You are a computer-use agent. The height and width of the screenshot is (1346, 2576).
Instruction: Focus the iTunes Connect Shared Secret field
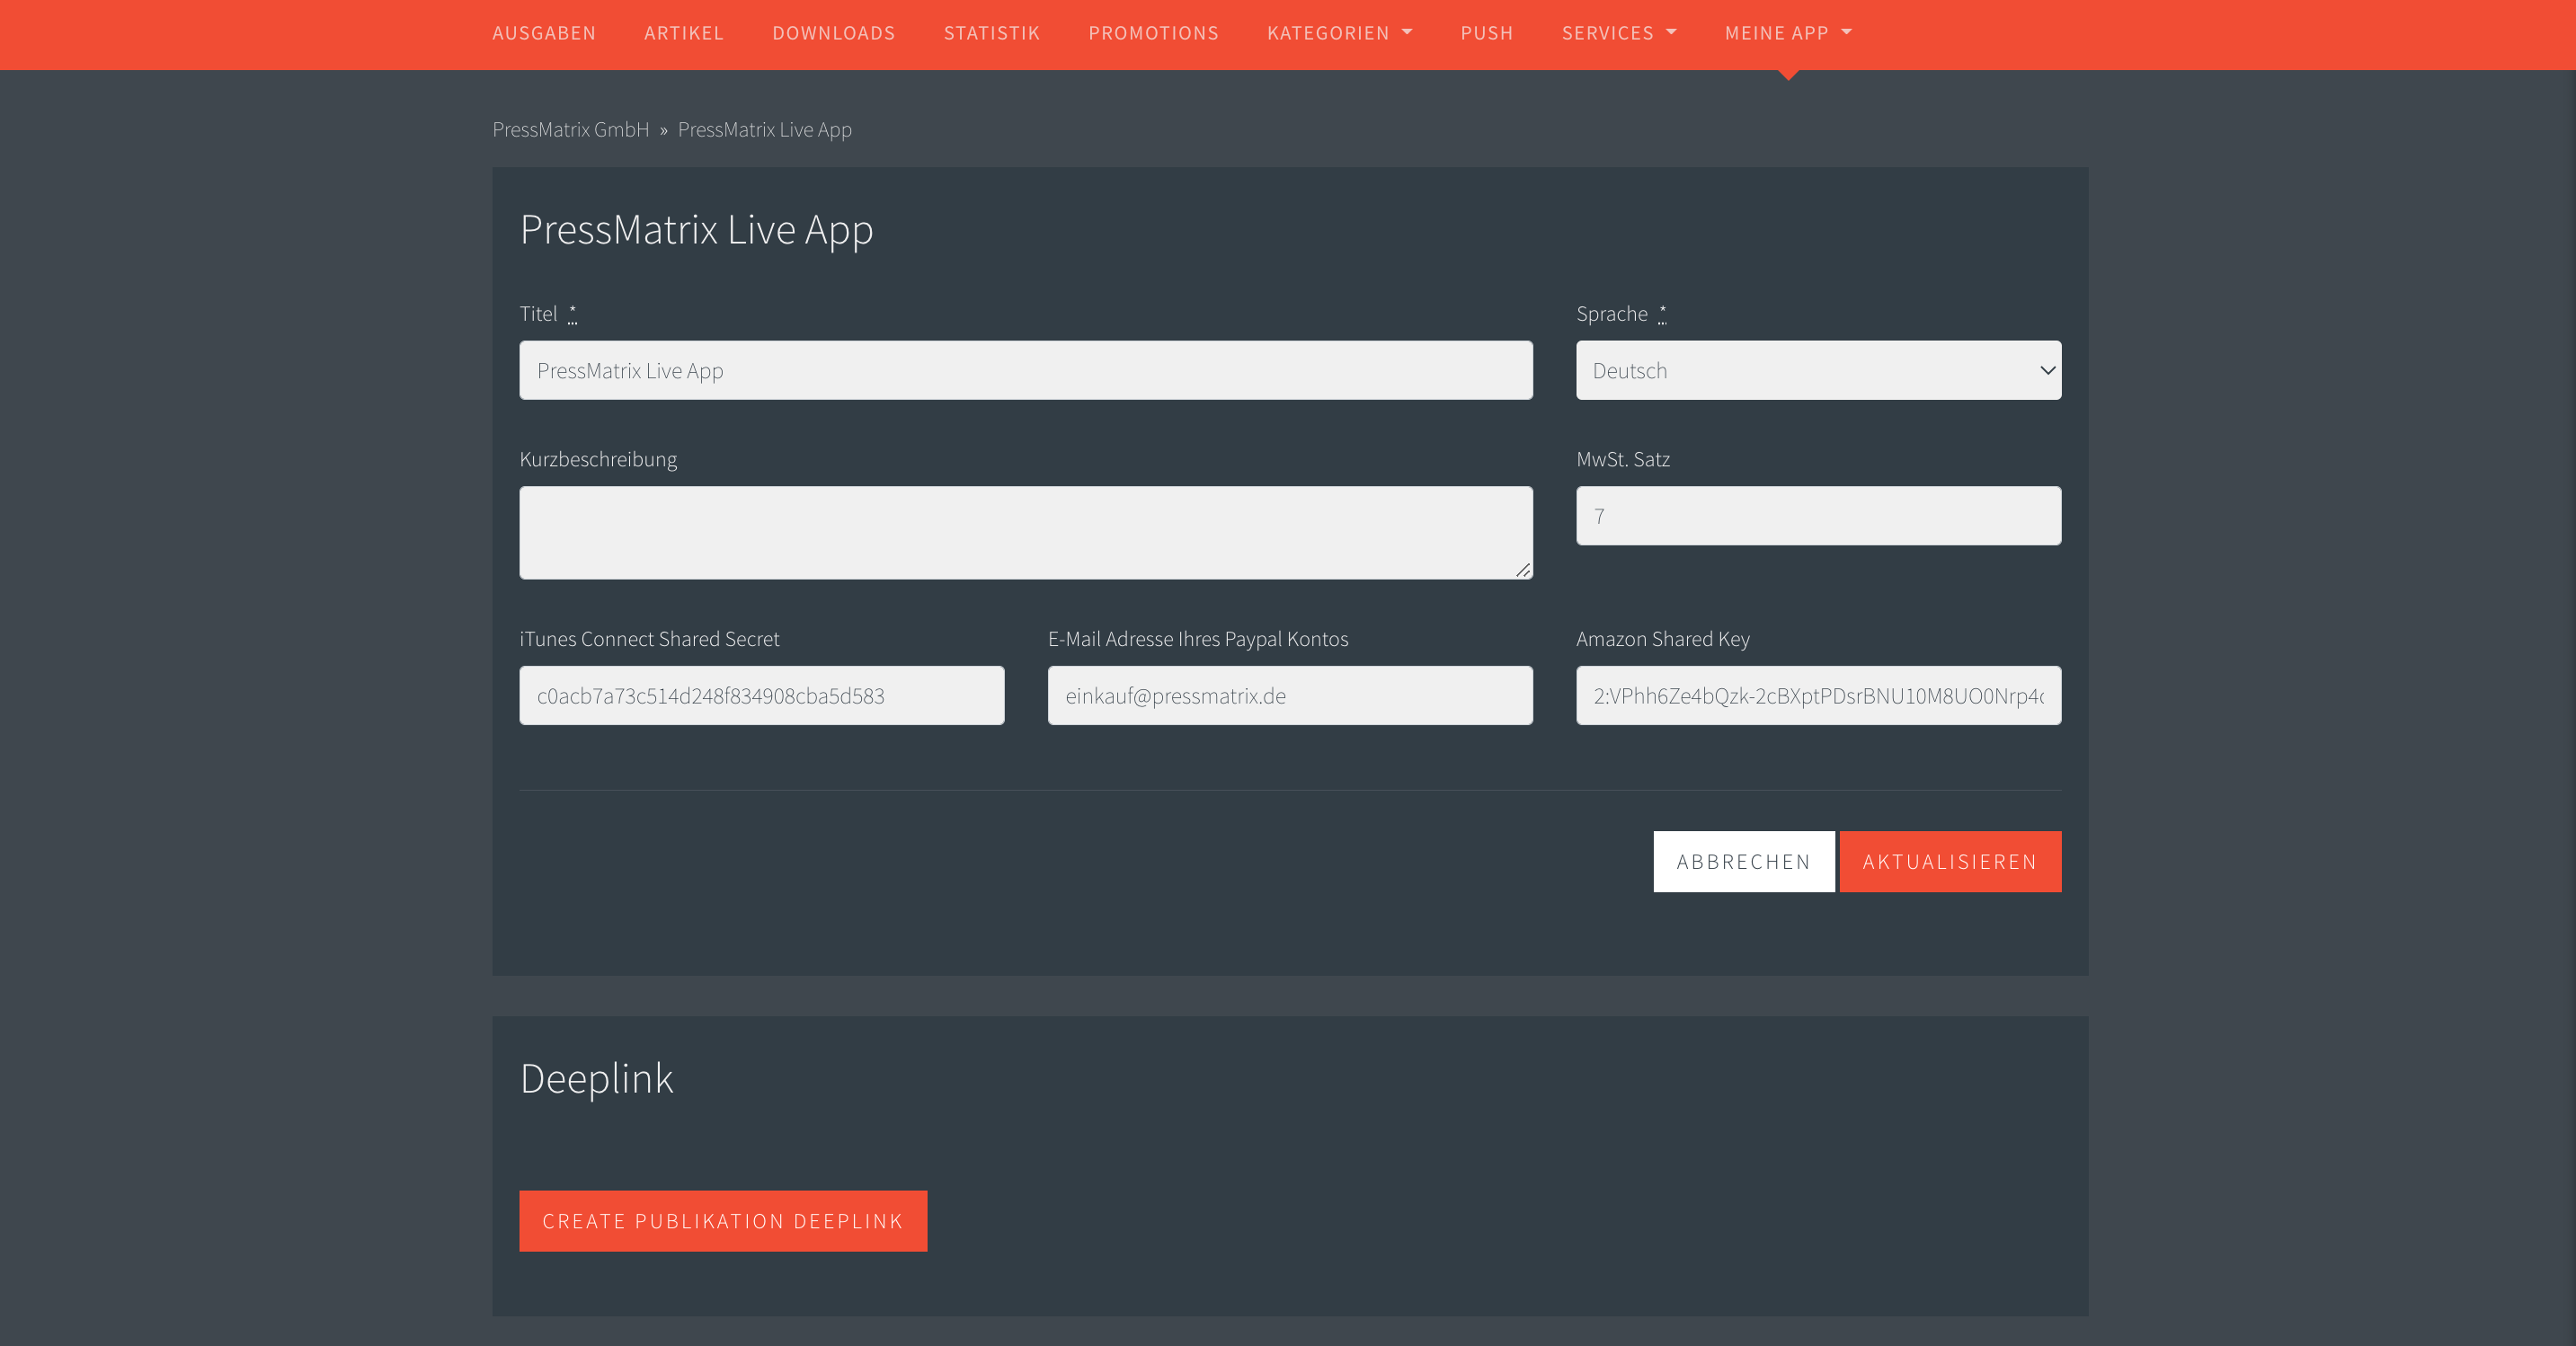[762, 696]
